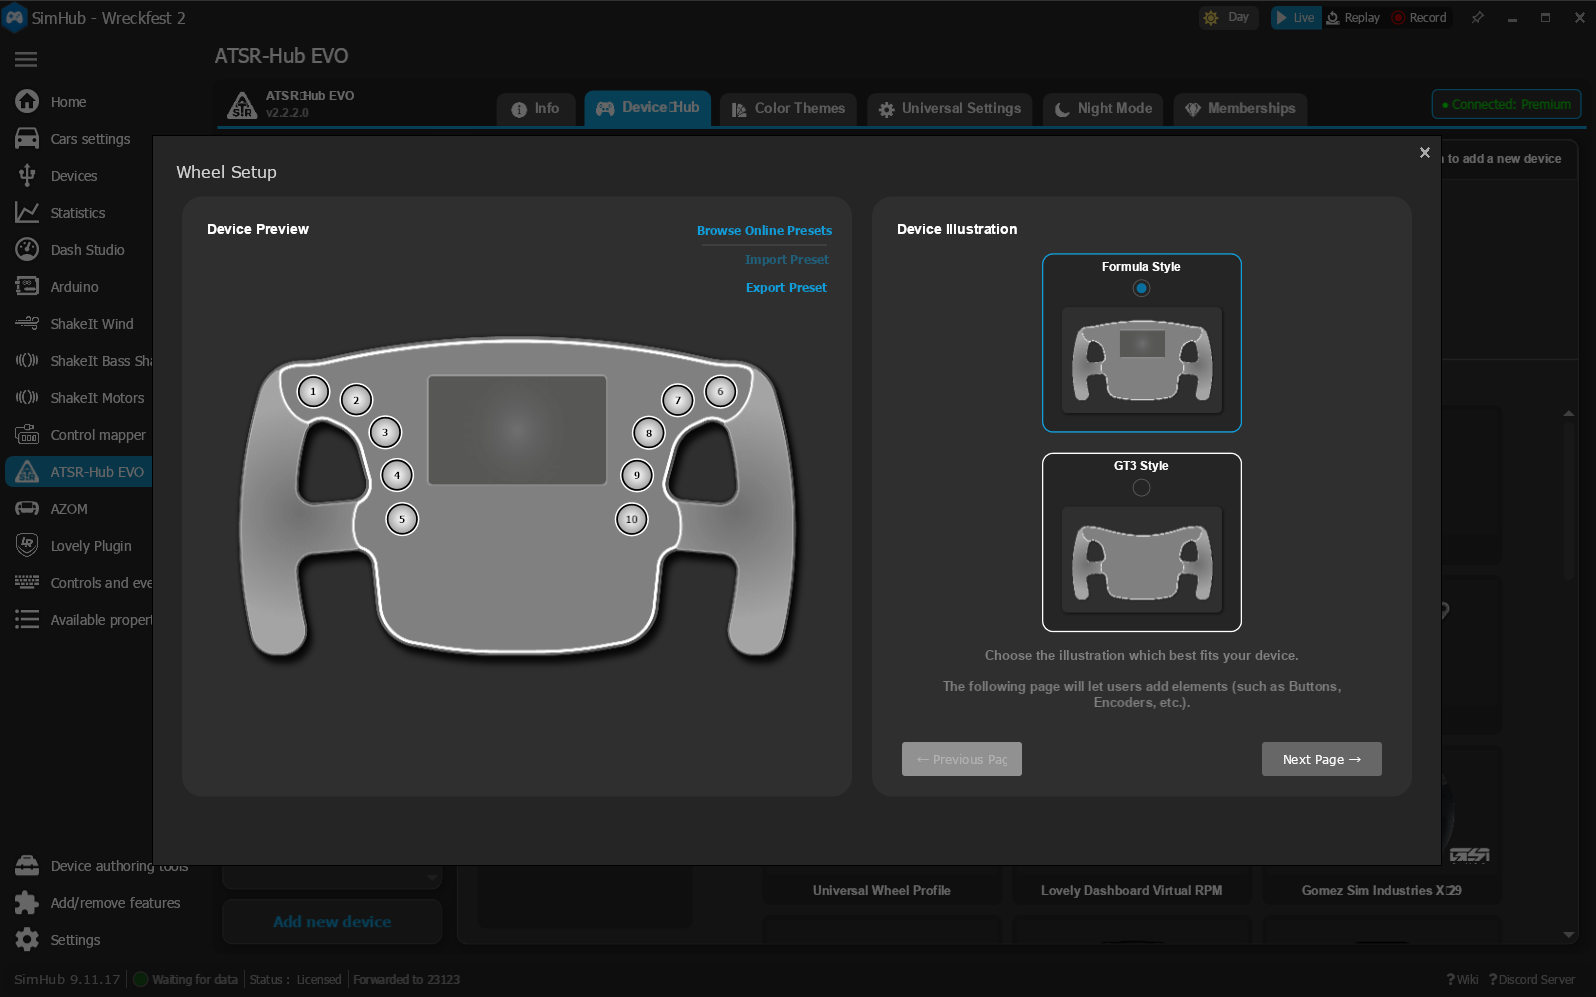Open the Device Hub tab
Viewport: 1596px width, 997px height.
click(648, 108)
